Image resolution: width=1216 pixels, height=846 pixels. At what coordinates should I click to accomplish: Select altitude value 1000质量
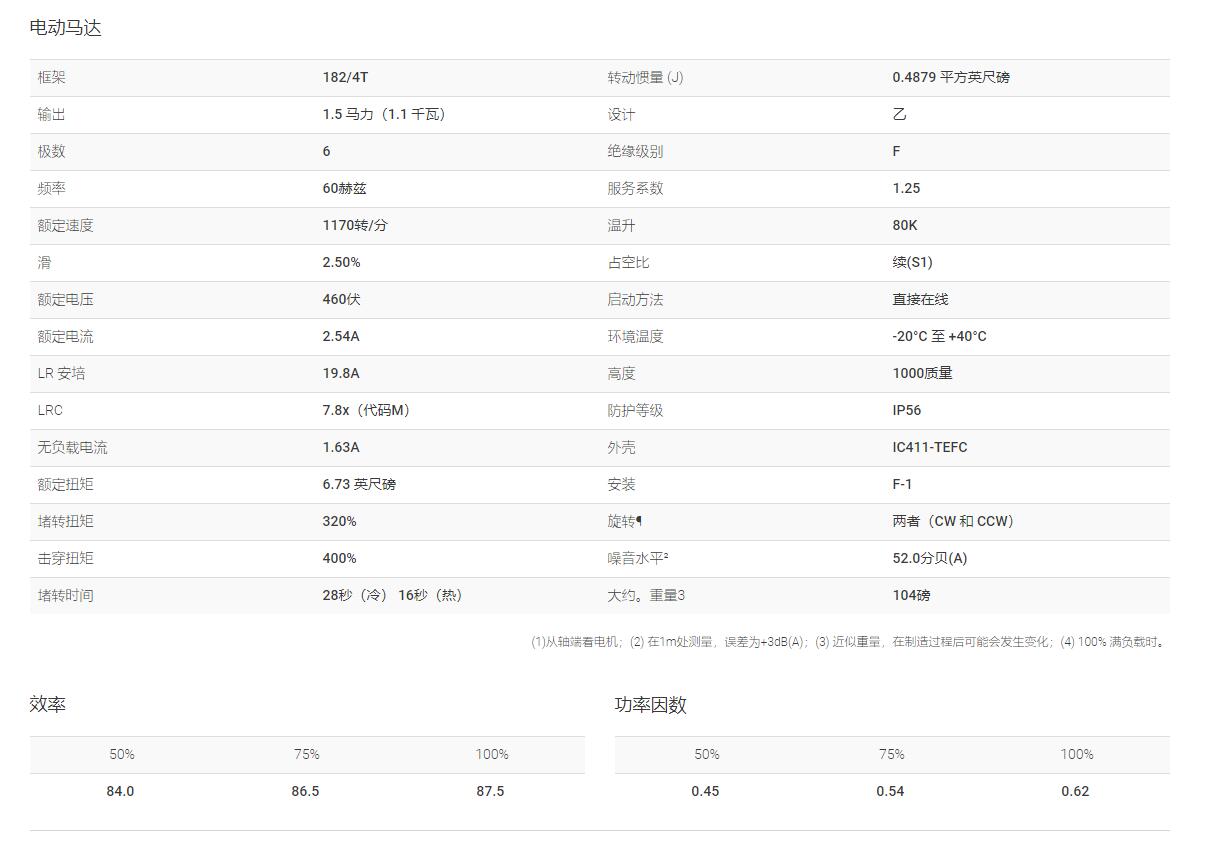tap(922, 373)
